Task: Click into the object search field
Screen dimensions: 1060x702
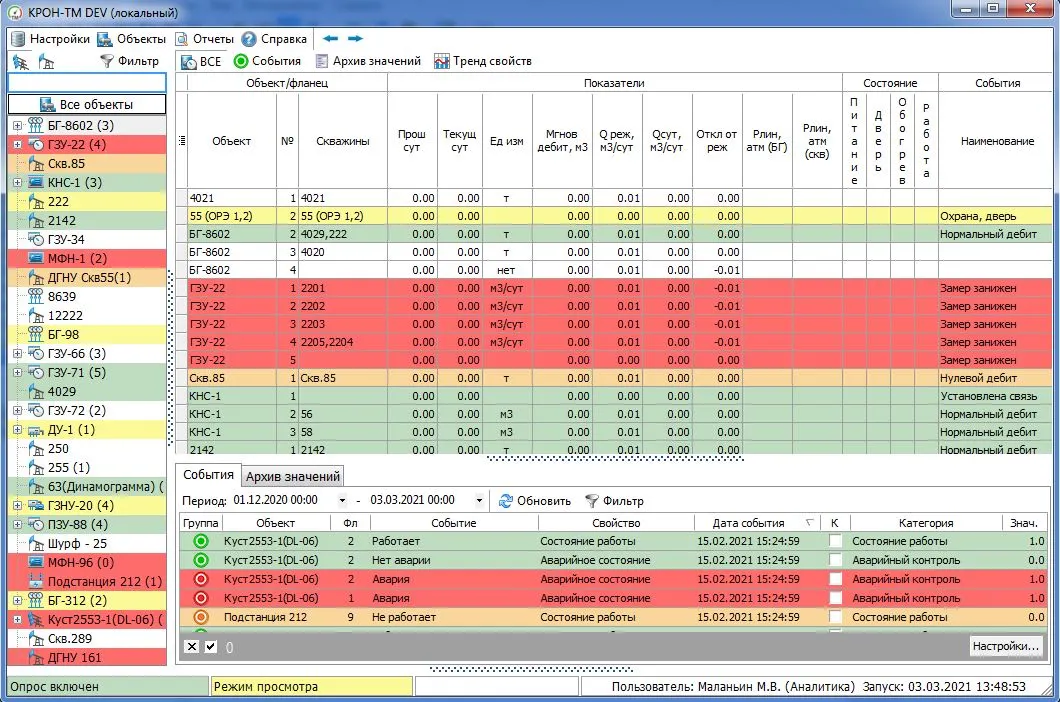Action: pyautogui.click(x=87, y=83)
